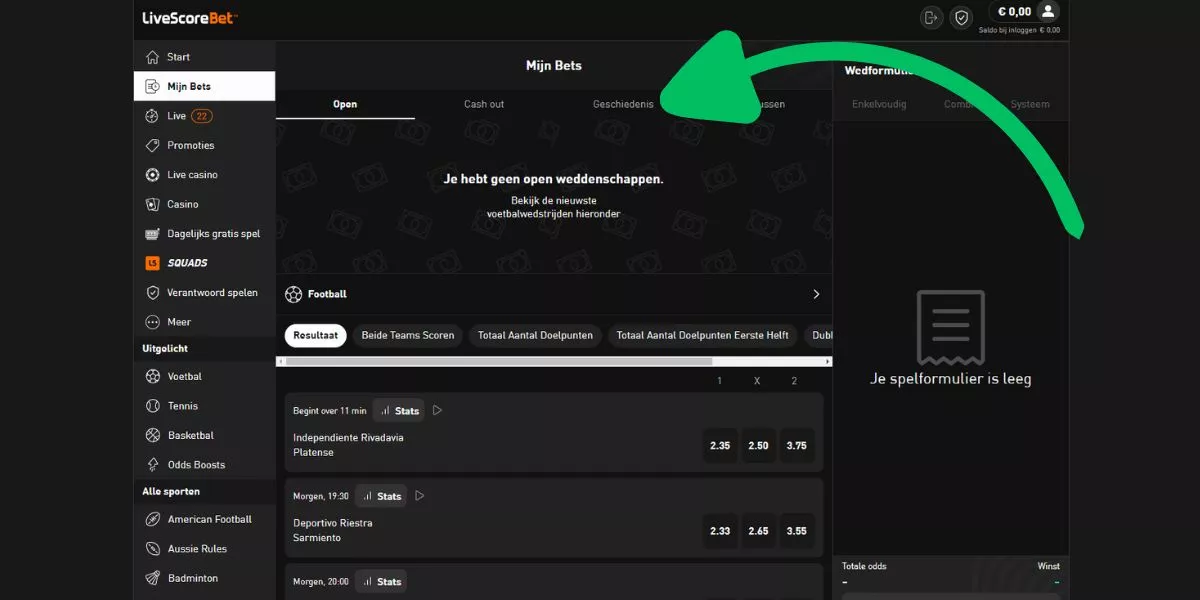Open Mijn Bets in sidebar
Viewport: 1200px width, 600px height.
[204, 86]
